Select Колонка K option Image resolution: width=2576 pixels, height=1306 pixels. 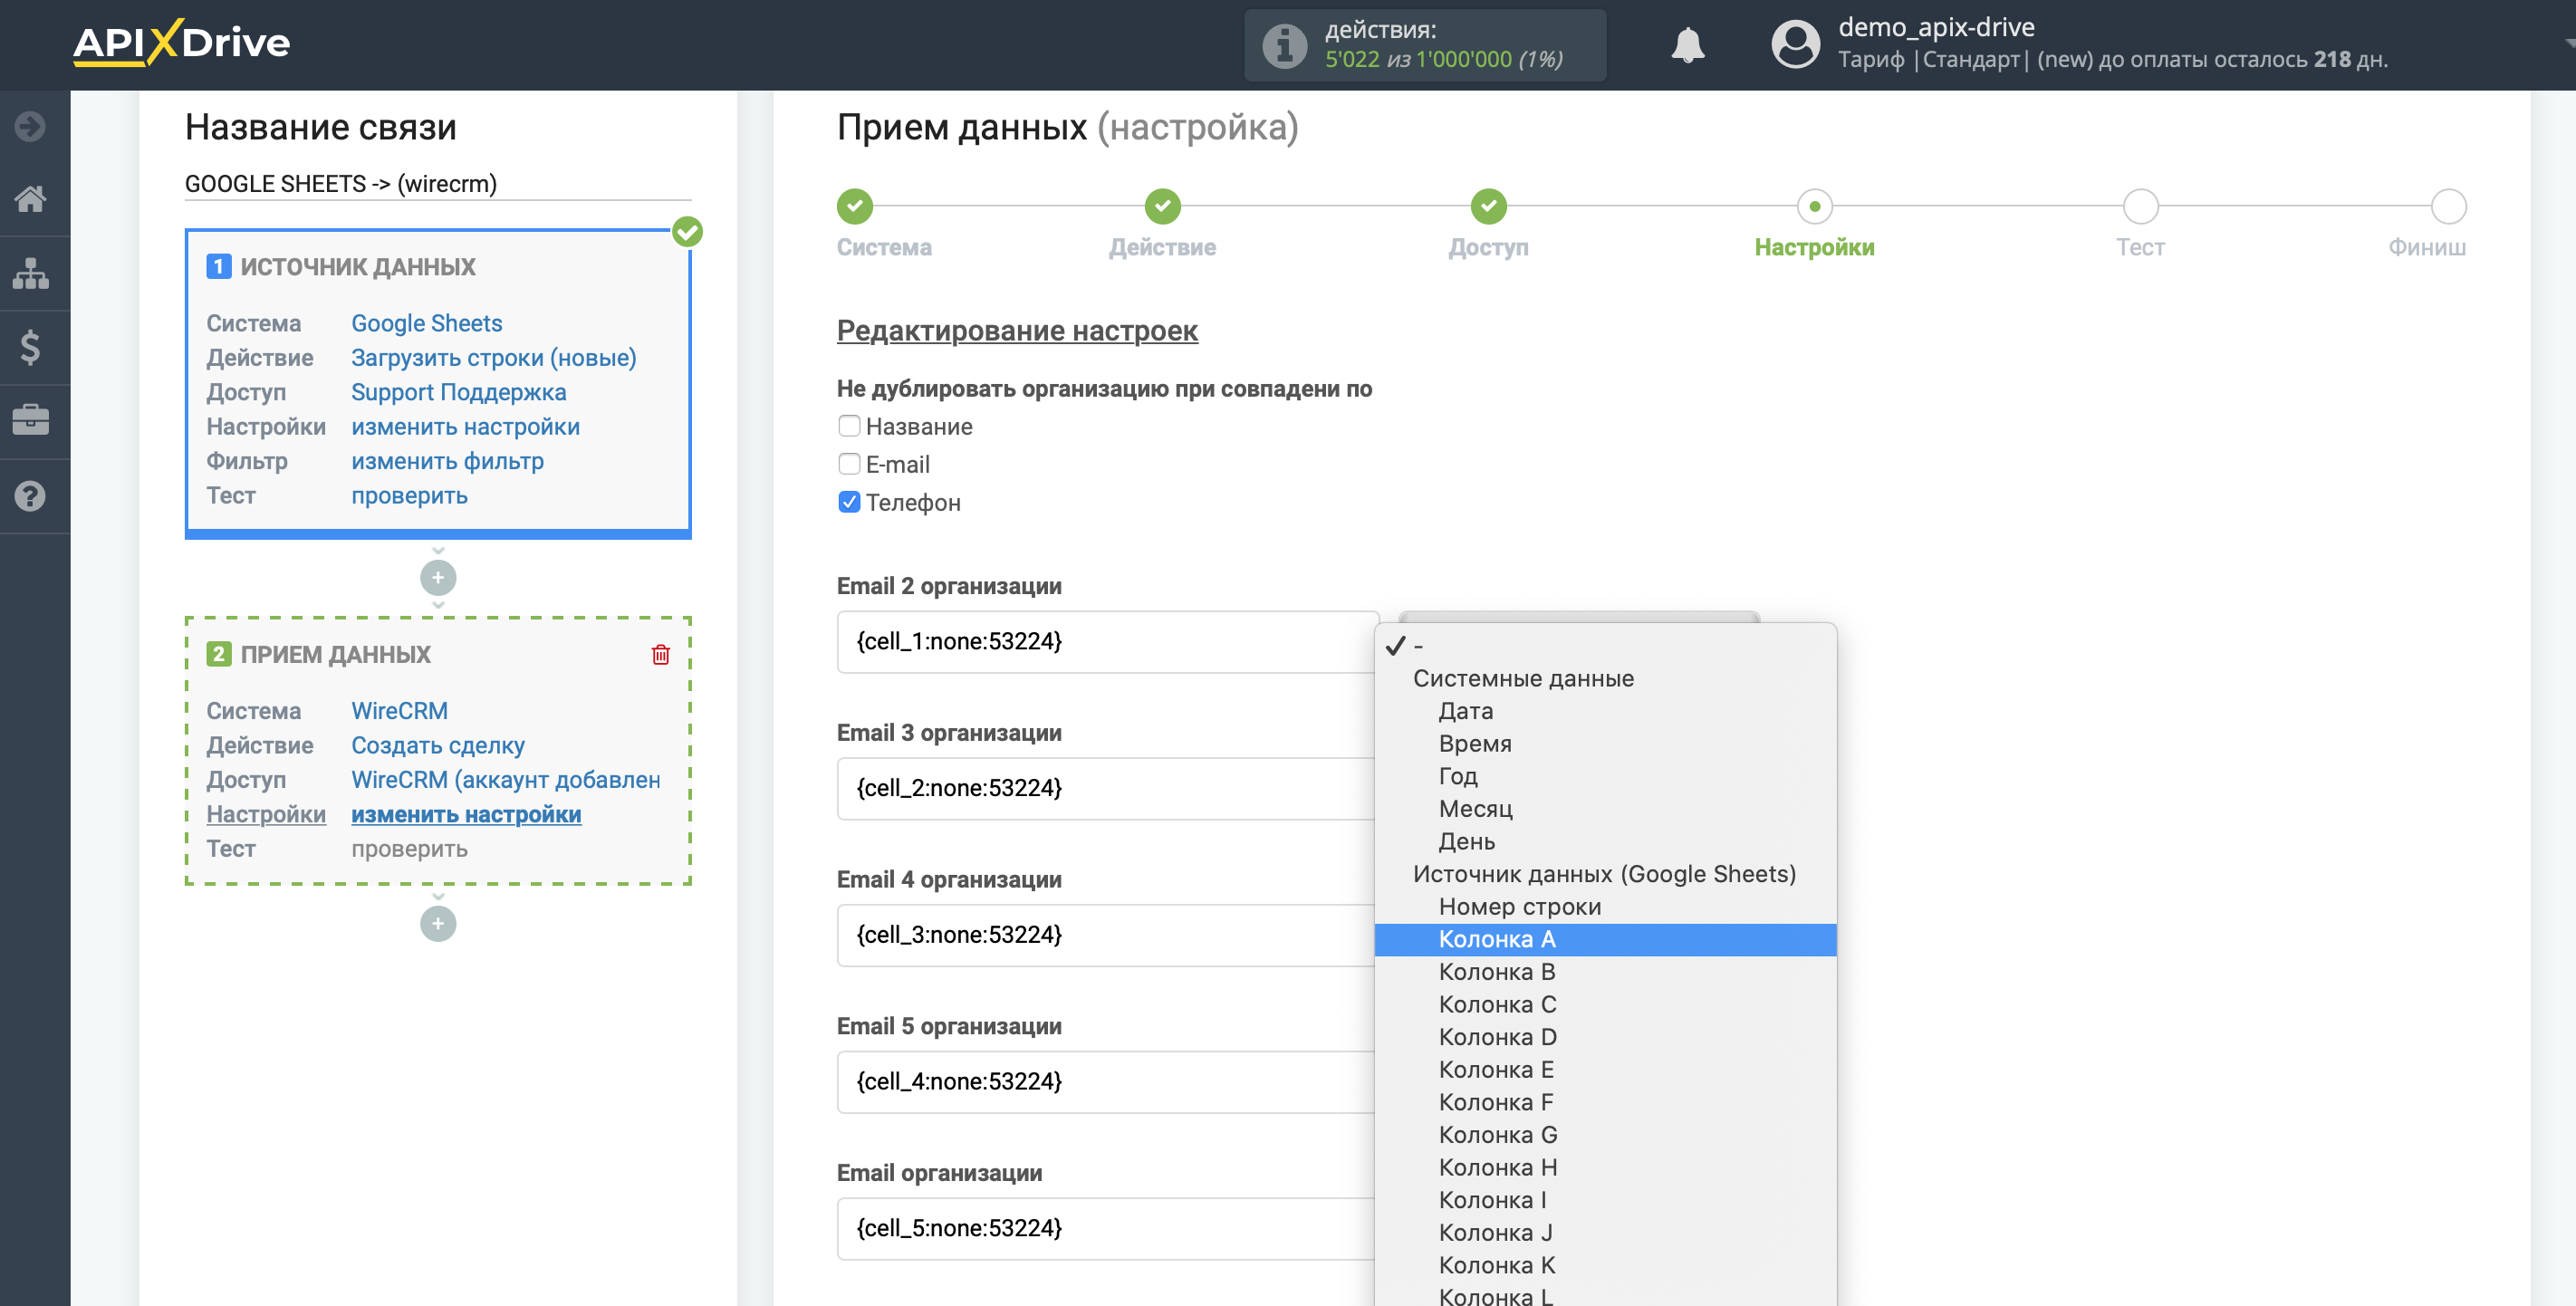1605,1265
